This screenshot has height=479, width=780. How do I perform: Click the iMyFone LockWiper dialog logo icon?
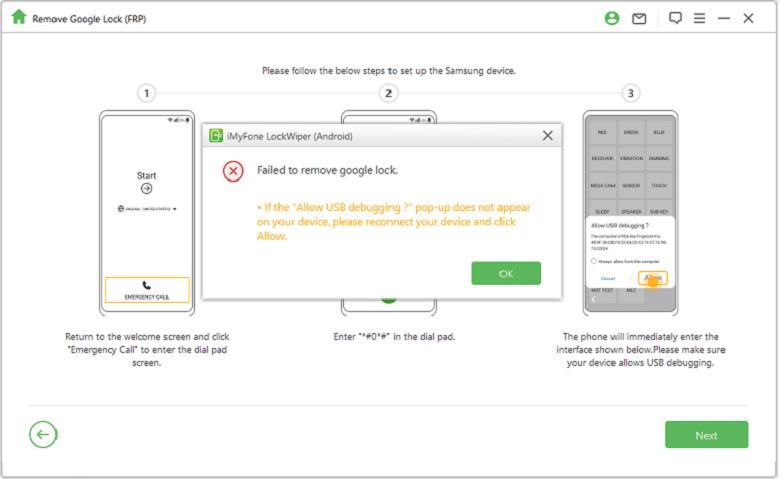[x=216, y=135]
